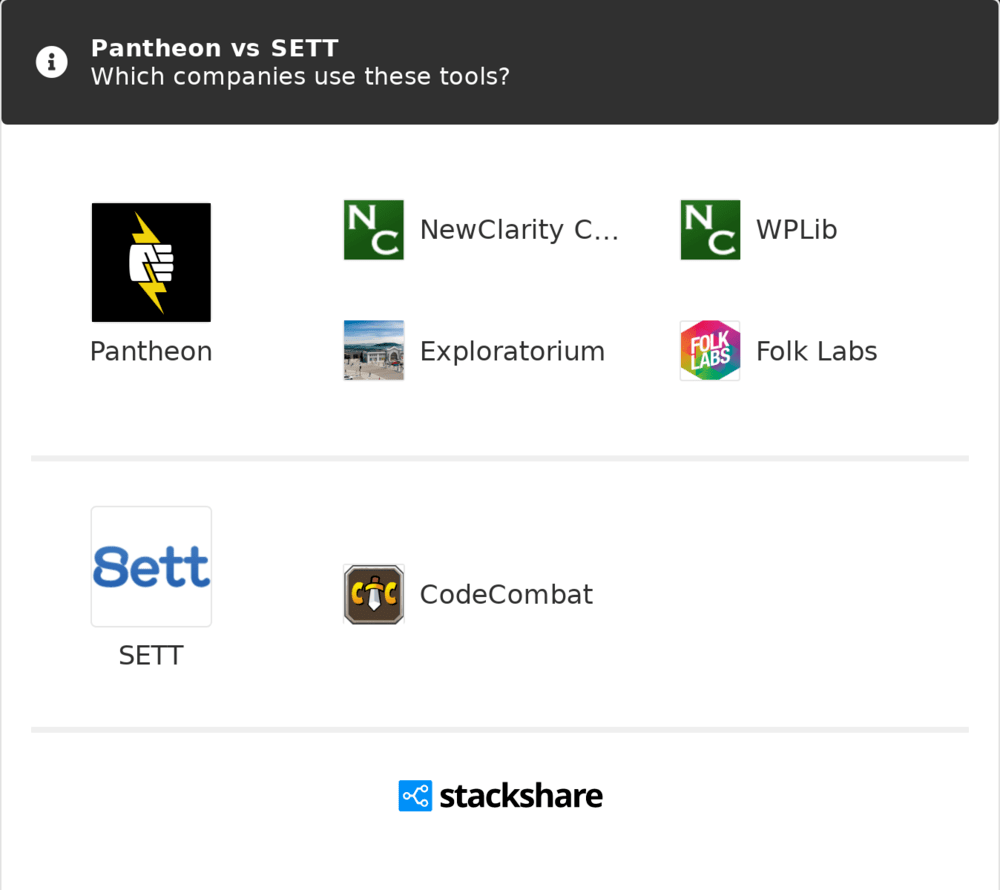
Task: Open the NewClarity C... company link
Action: pyautogui.click(x=519, y=230)
